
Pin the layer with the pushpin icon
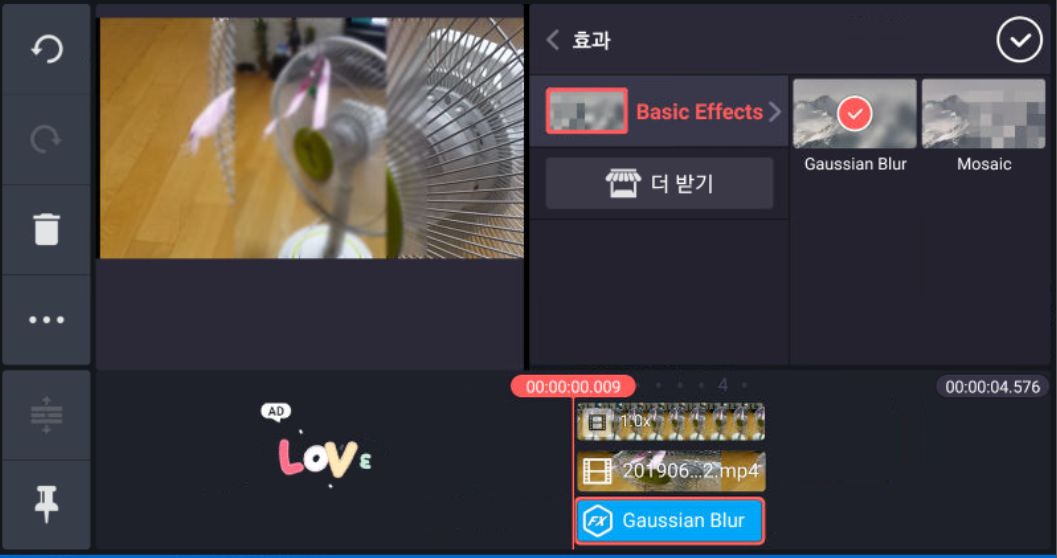pyautogui.click(x=47, y=505)
